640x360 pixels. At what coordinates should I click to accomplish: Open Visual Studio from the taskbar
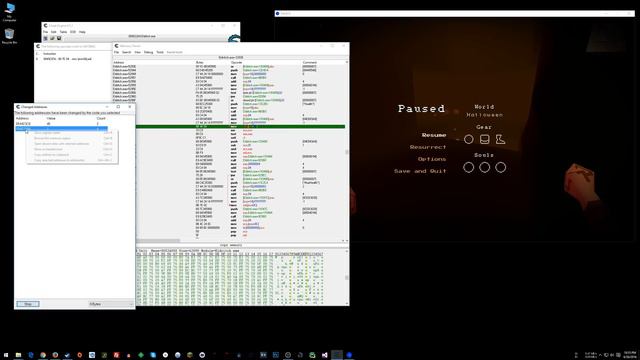(x=324, y=355)
